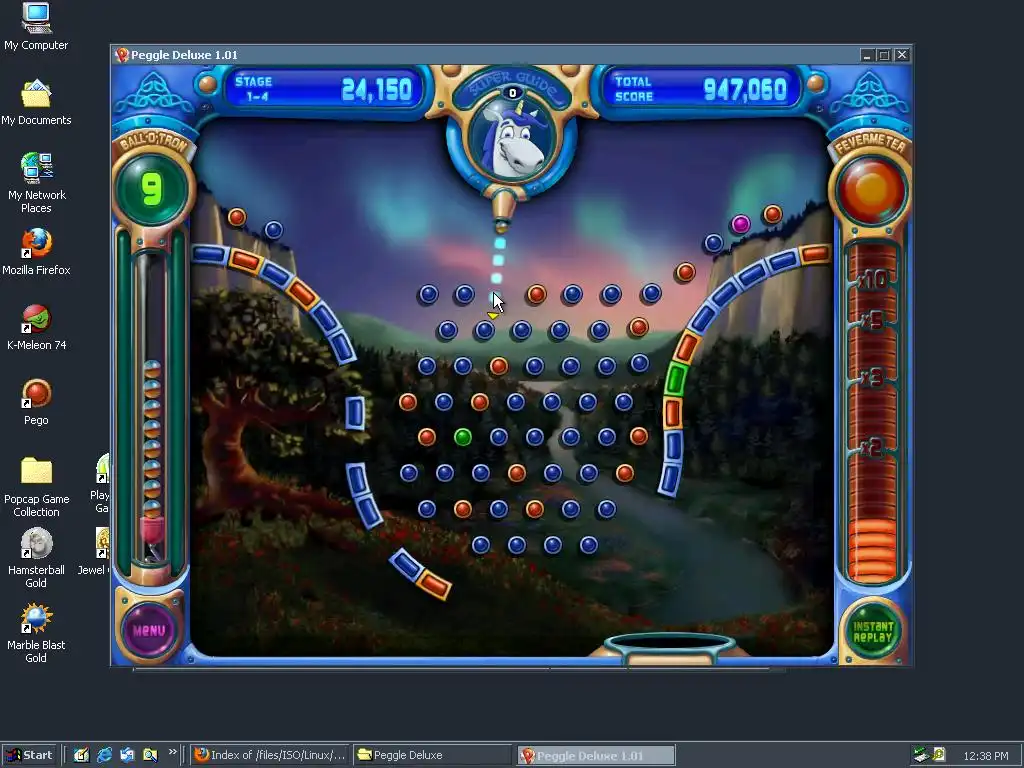Open My Documents desktop icon
This screenshot has width=1024, height=768.
(x=36, y=103)
